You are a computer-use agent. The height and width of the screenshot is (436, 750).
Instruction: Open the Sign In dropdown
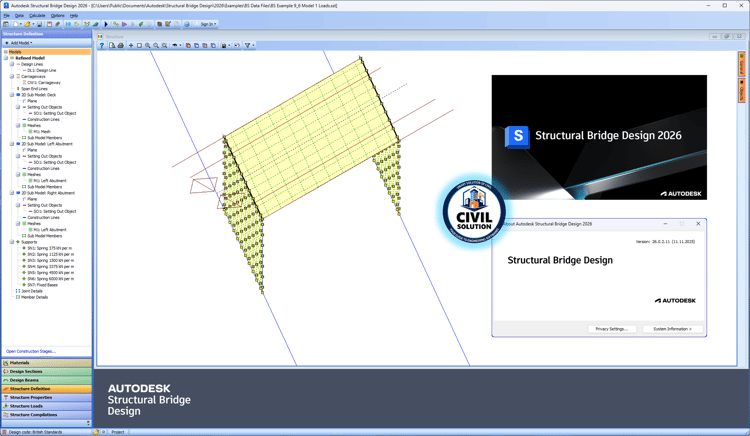pyautogui.click(x=209, y=24)
